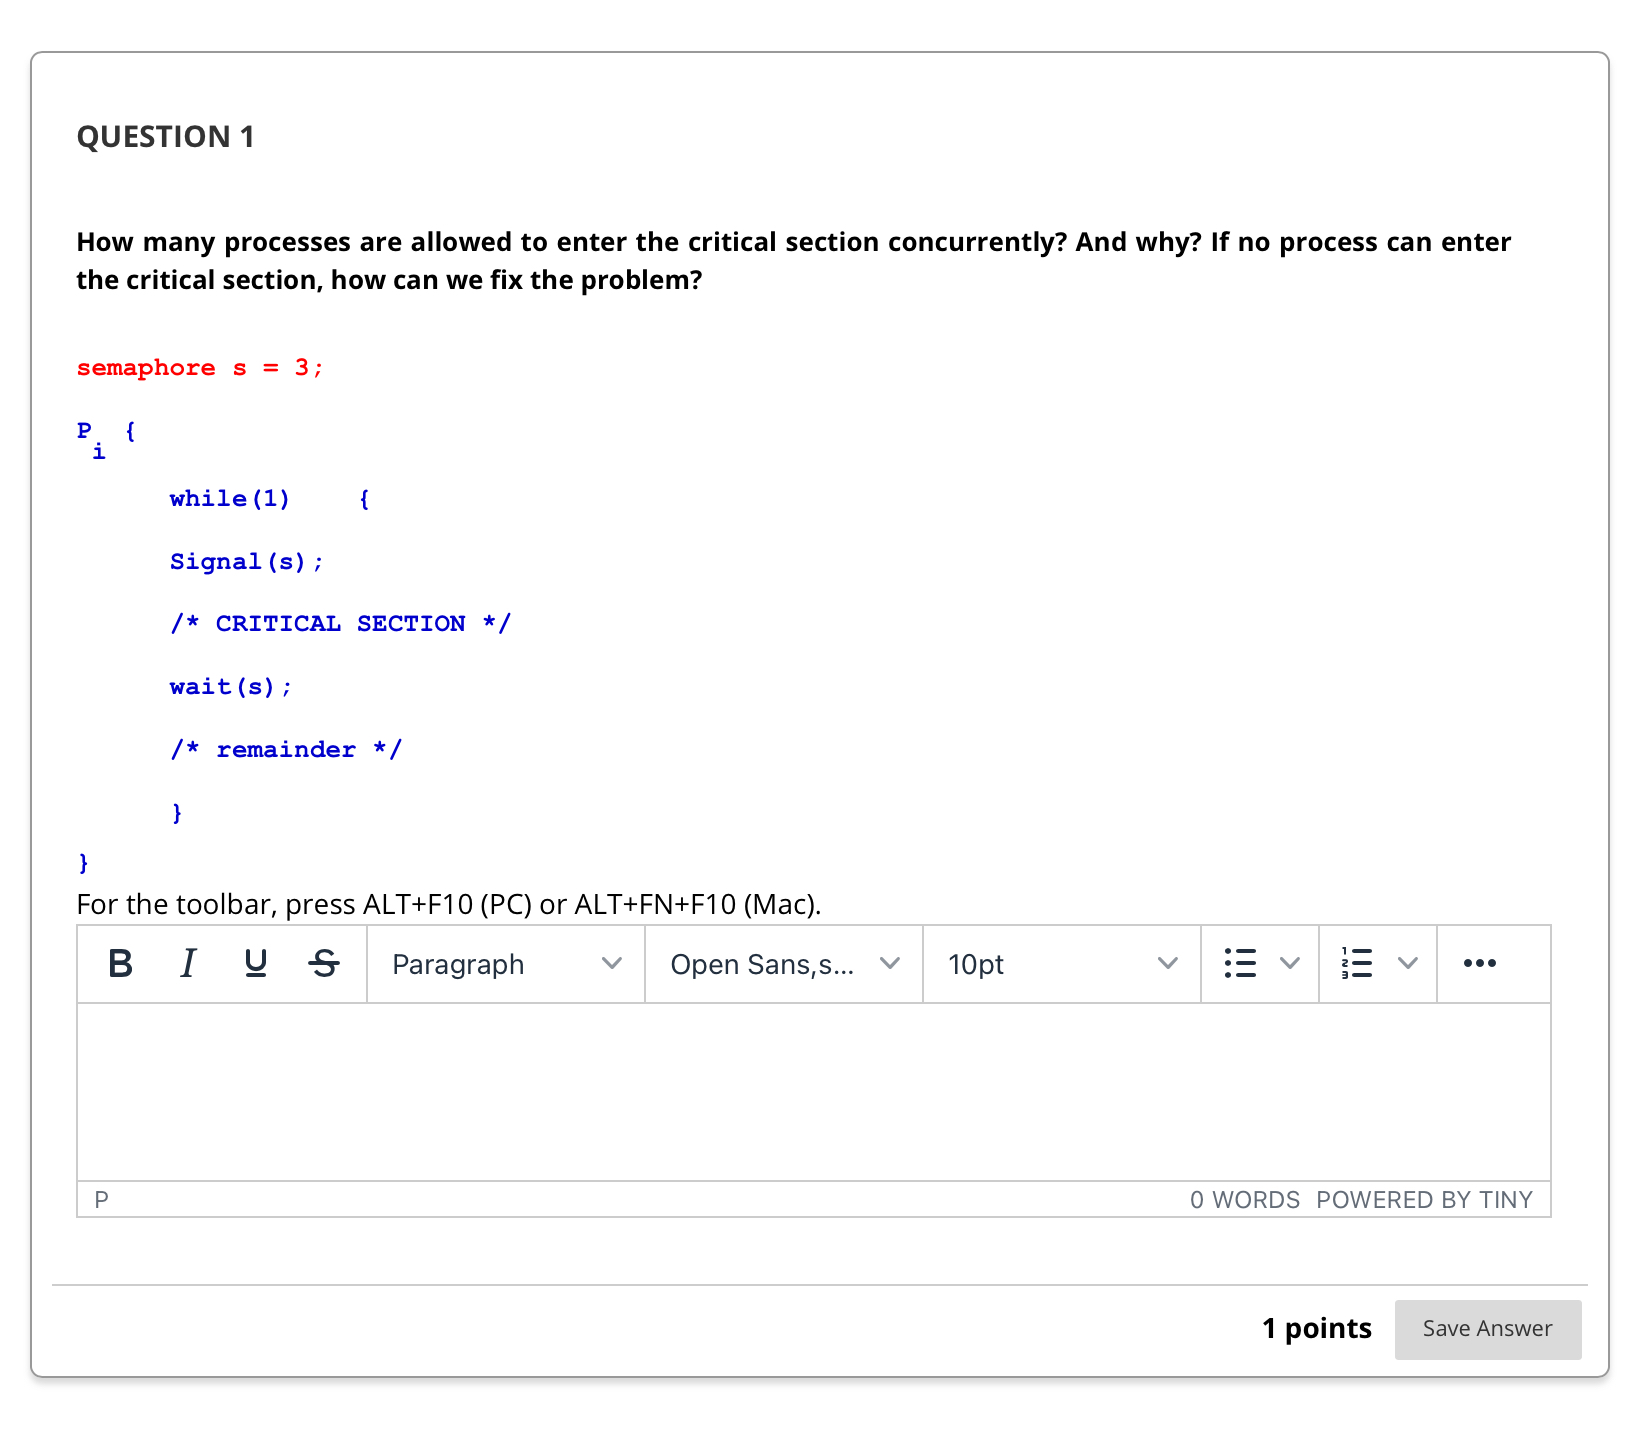The height and width of the screenshot is (1435, 1640).
Task: Open the Paragraph style dropdown
Action: (503, 963)
